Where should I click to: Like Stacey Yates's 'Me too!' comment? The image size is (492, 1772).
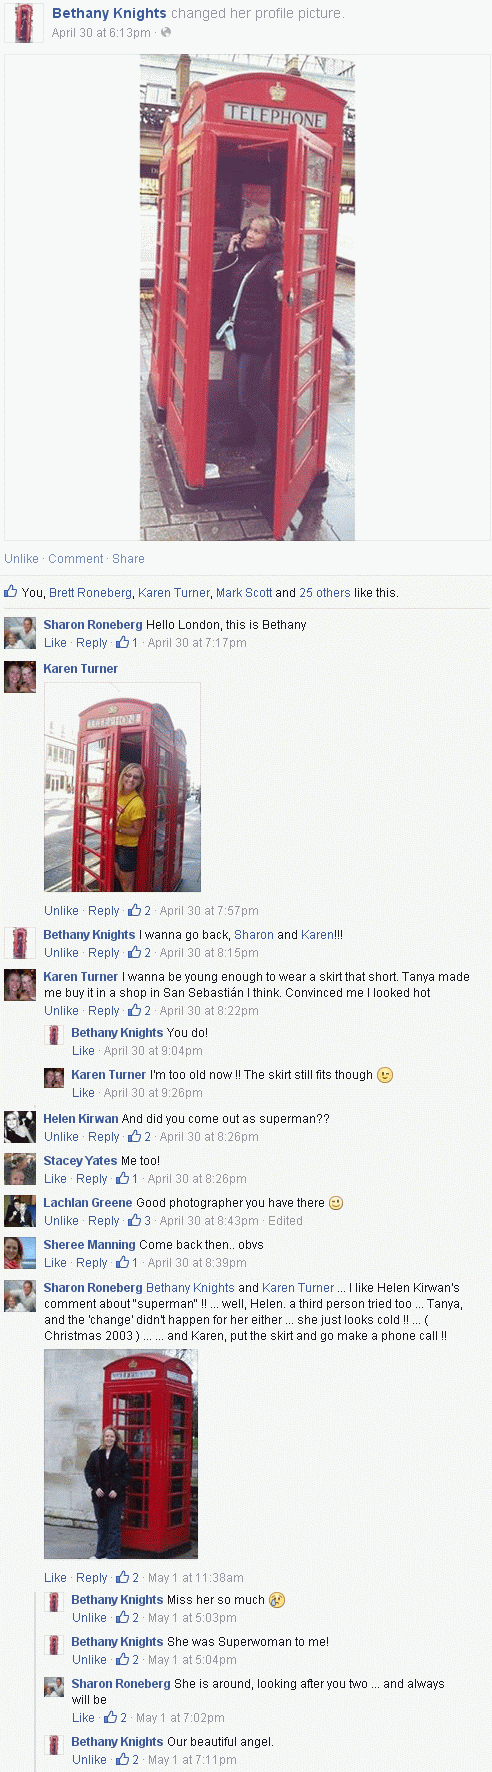pos(55,1179)
